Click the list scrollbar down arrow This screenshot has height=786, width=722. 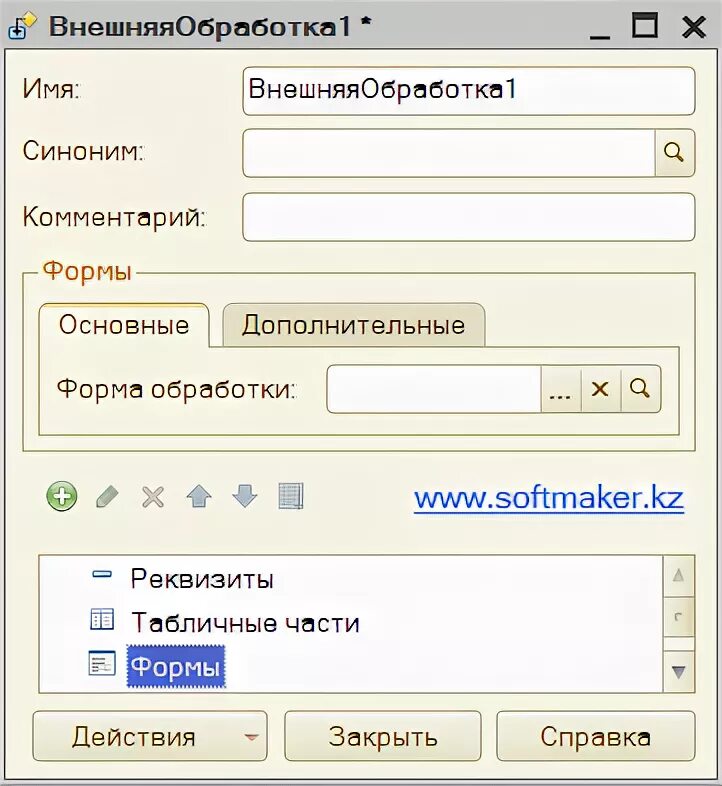679,672
